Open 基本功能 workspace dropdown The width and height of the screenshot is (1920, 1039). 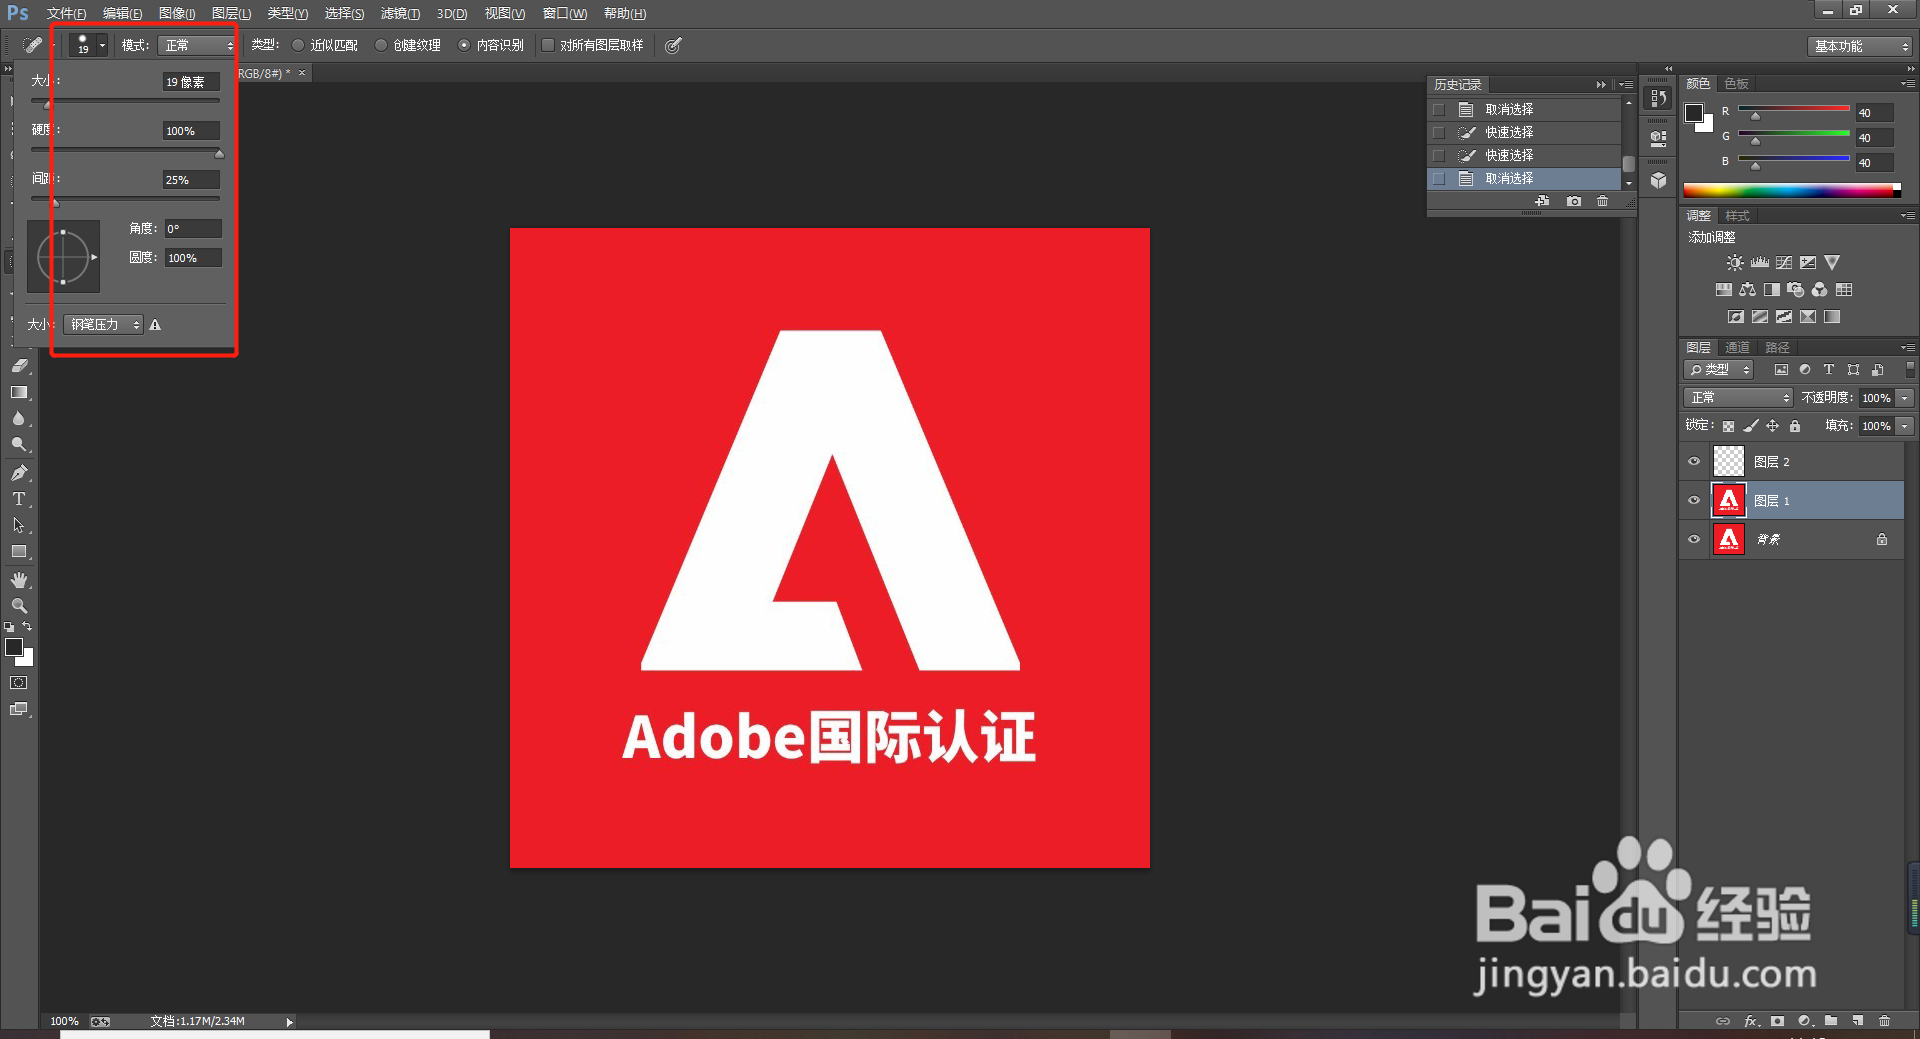coord(1860,46)
